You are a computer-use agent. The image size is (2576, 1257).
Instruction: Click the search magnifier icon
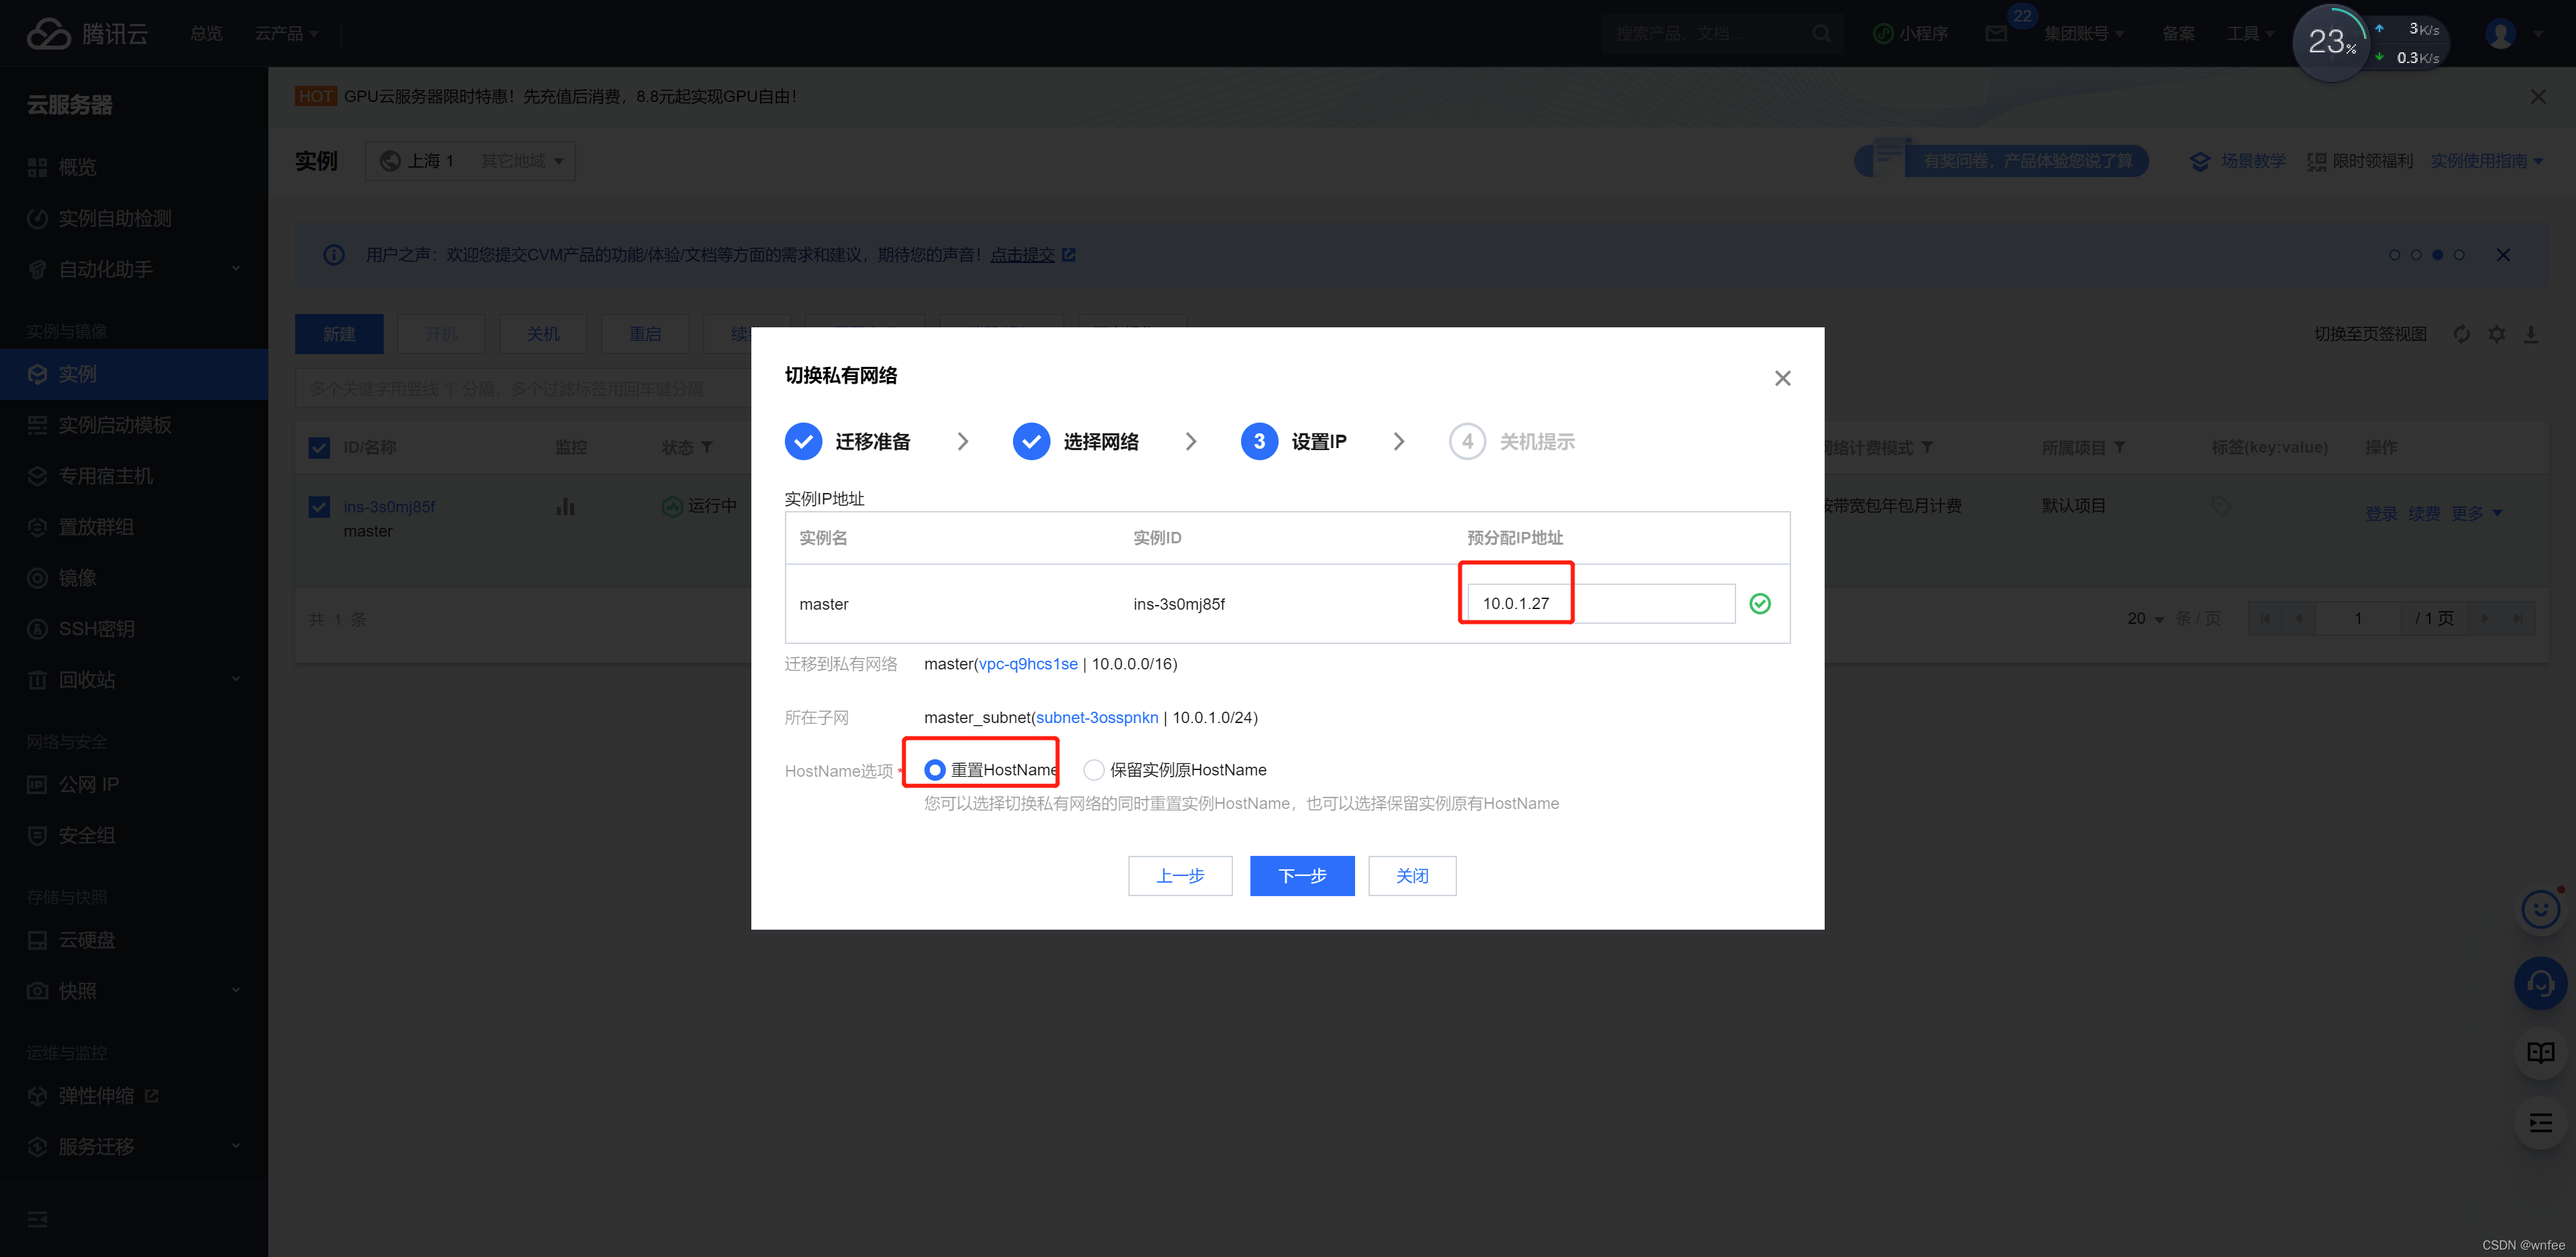click(1822, 34)
